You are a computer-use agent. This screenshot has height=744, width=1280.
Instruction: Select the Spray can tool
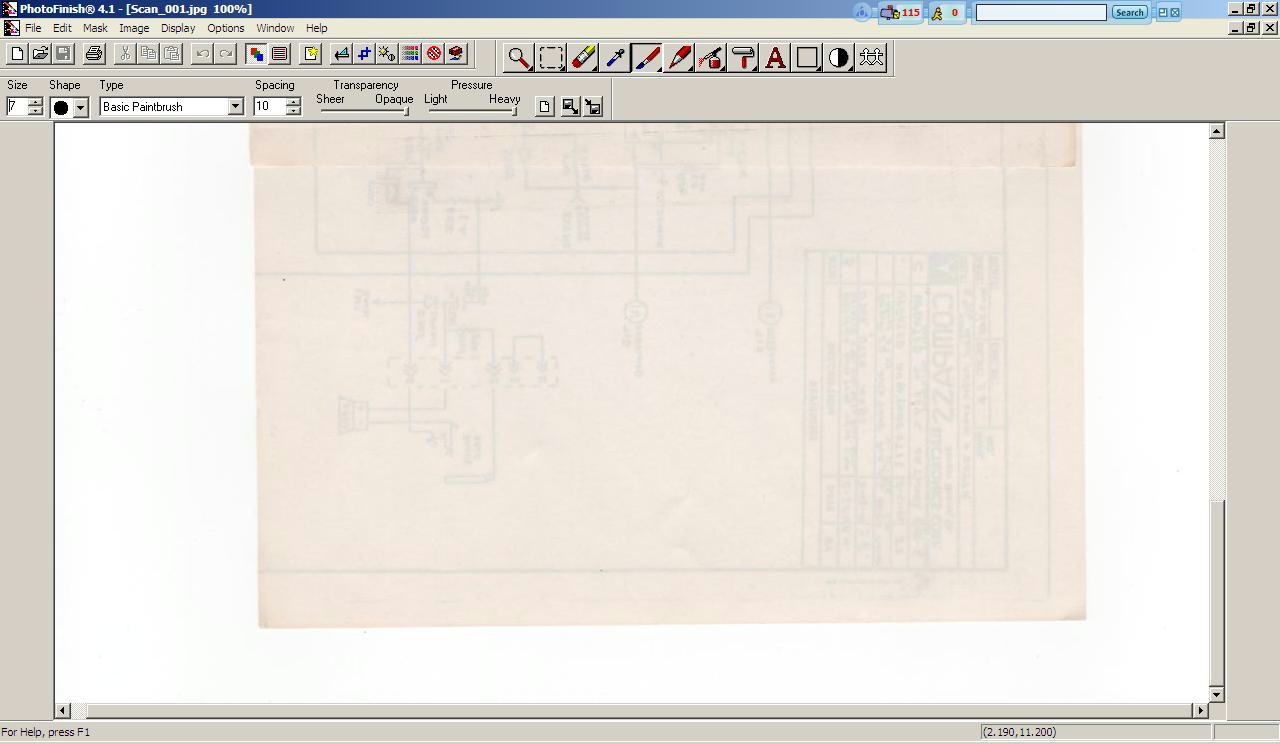pos(710,58)
